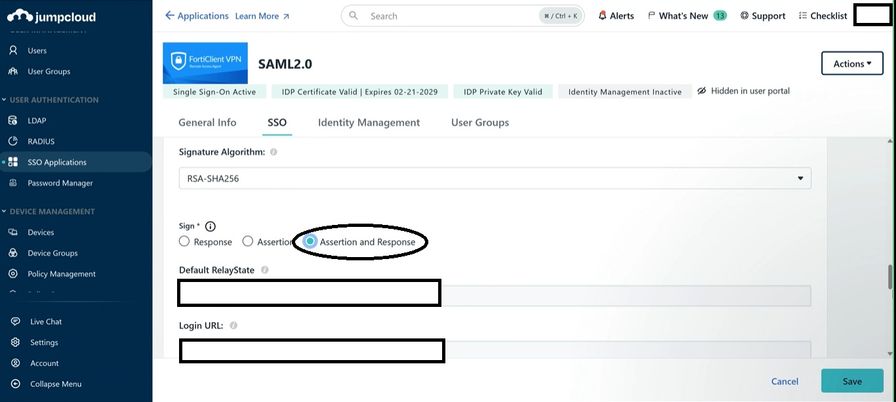Click the Device Groups icon

[14, 253]
